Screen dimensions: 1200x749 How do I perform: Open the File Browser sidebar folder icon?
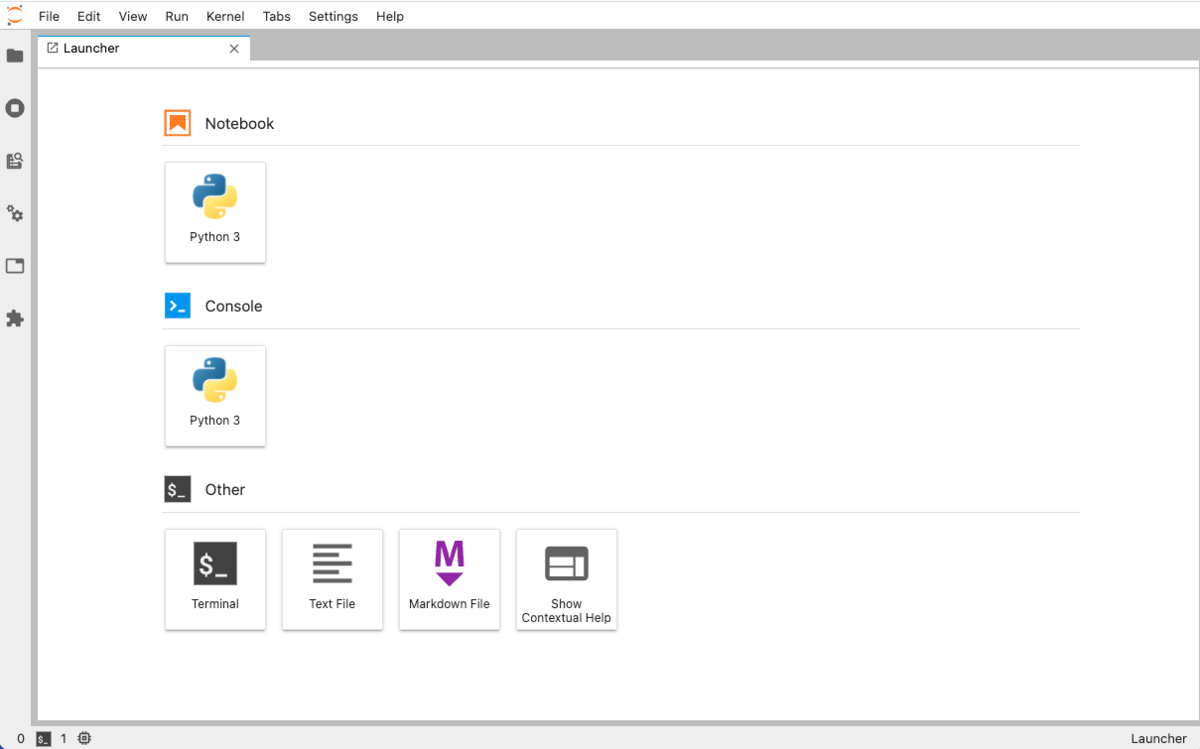(x=15, y=56)
